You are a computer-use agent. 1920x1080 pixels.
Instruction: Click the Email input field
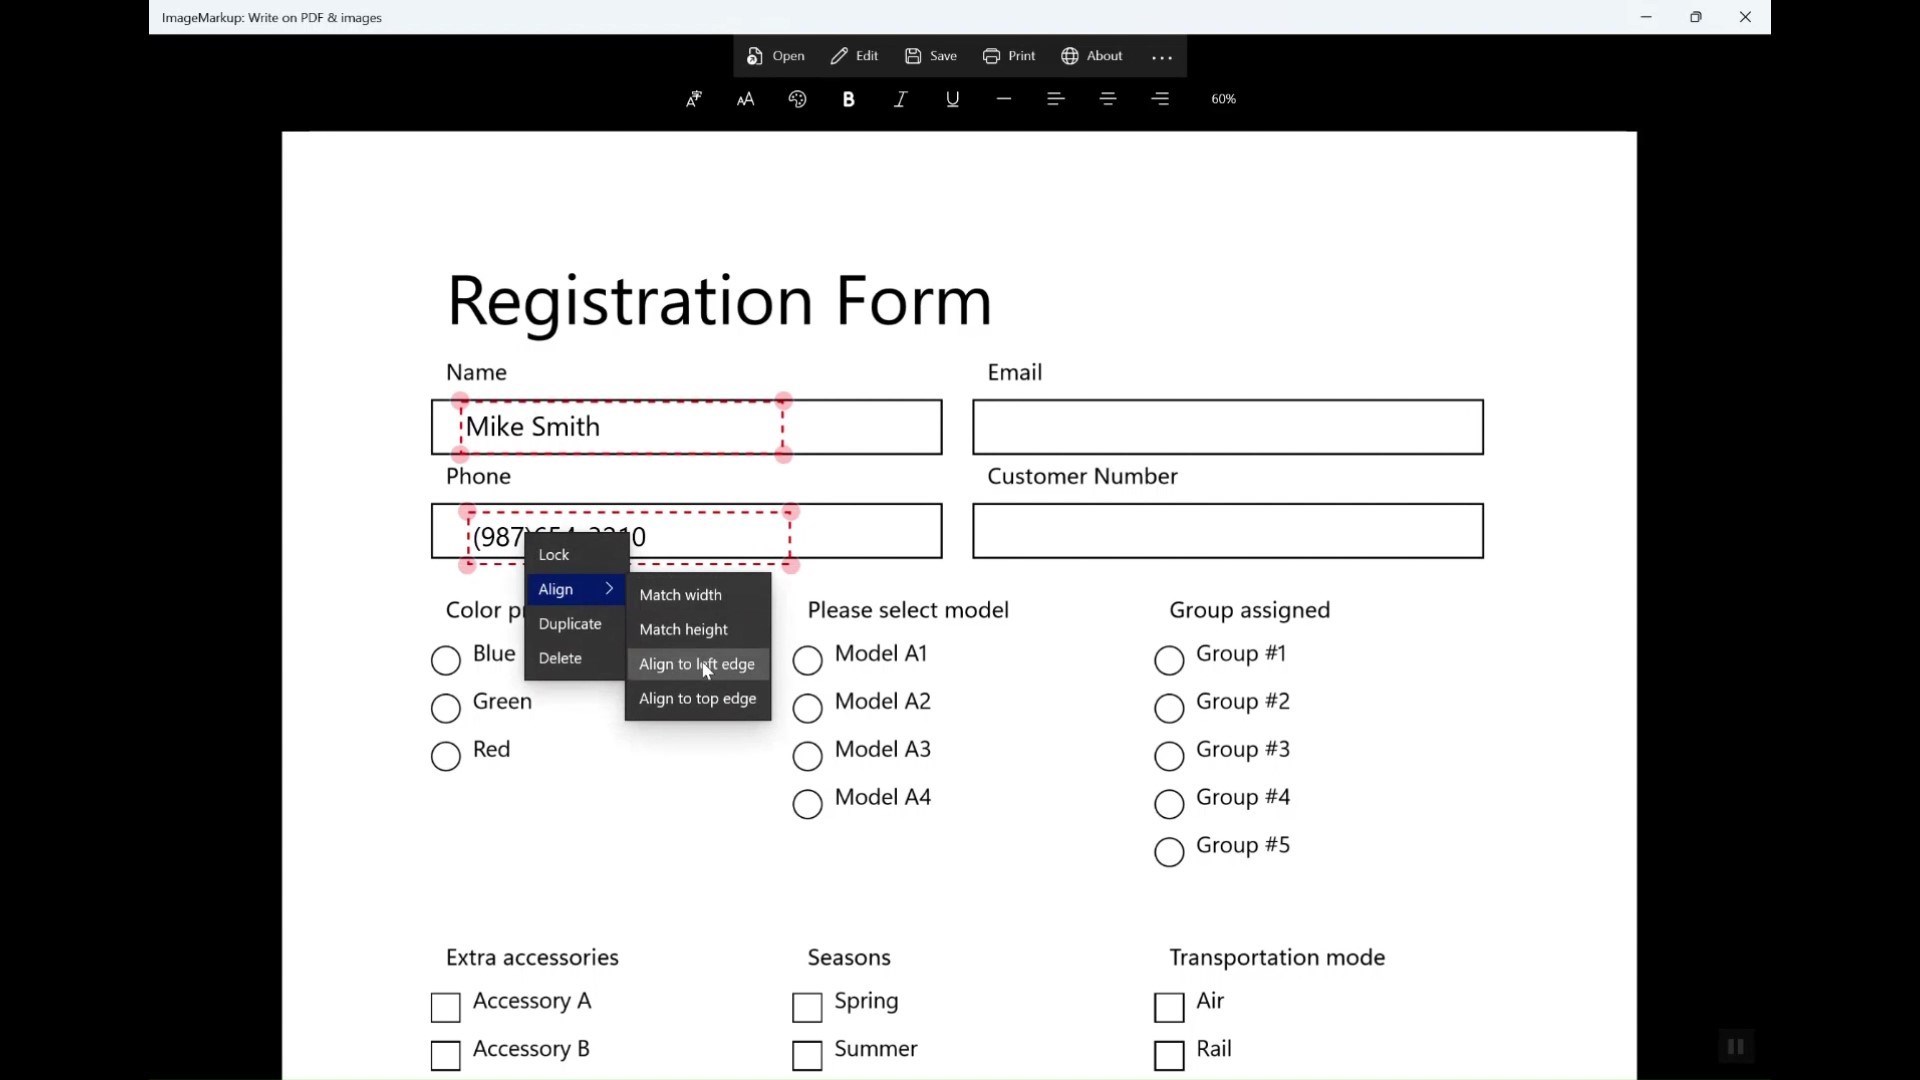pos(1227,427)
